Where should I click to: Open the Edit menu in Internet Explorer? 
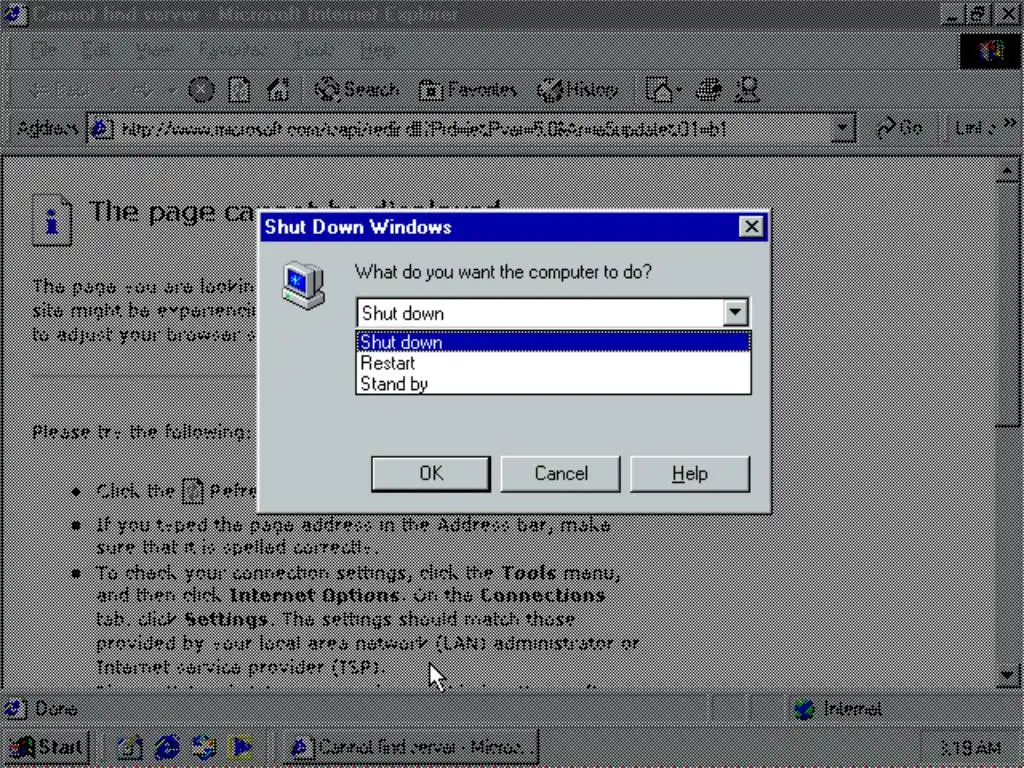point(97,50)
